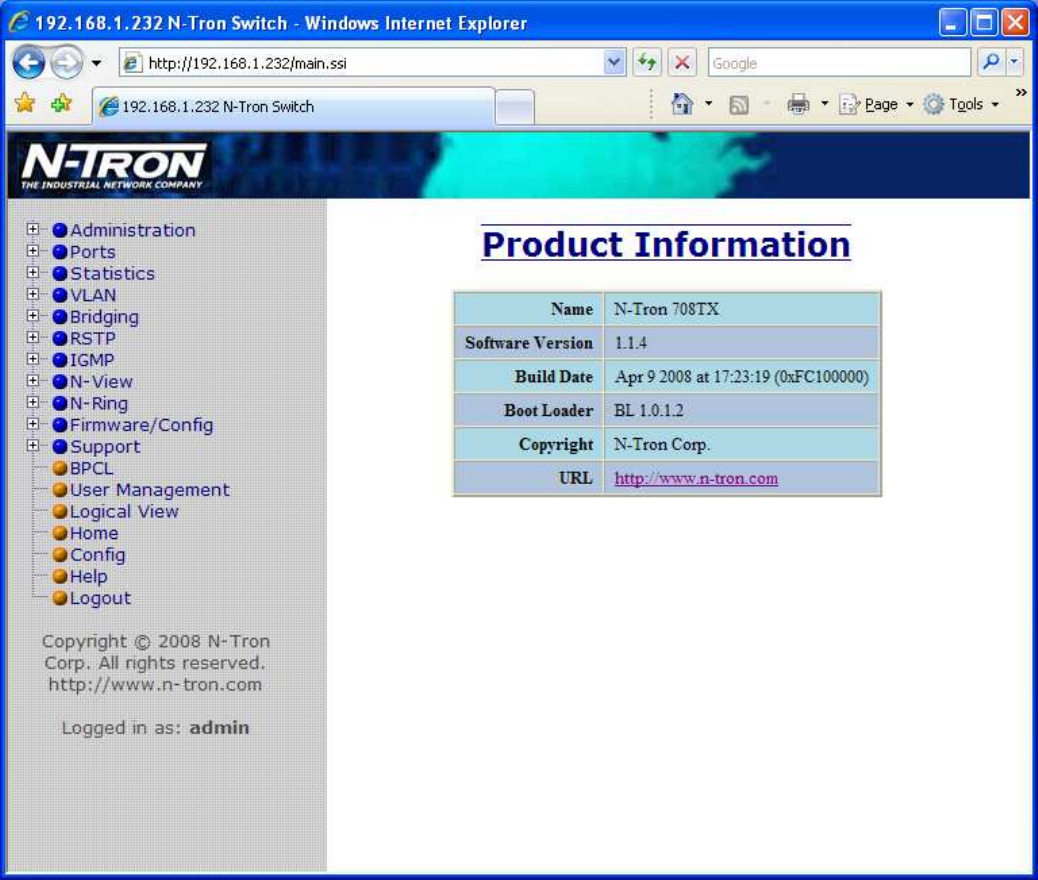
Task: Go to the Home page link
Action: [x=94, y=533]
